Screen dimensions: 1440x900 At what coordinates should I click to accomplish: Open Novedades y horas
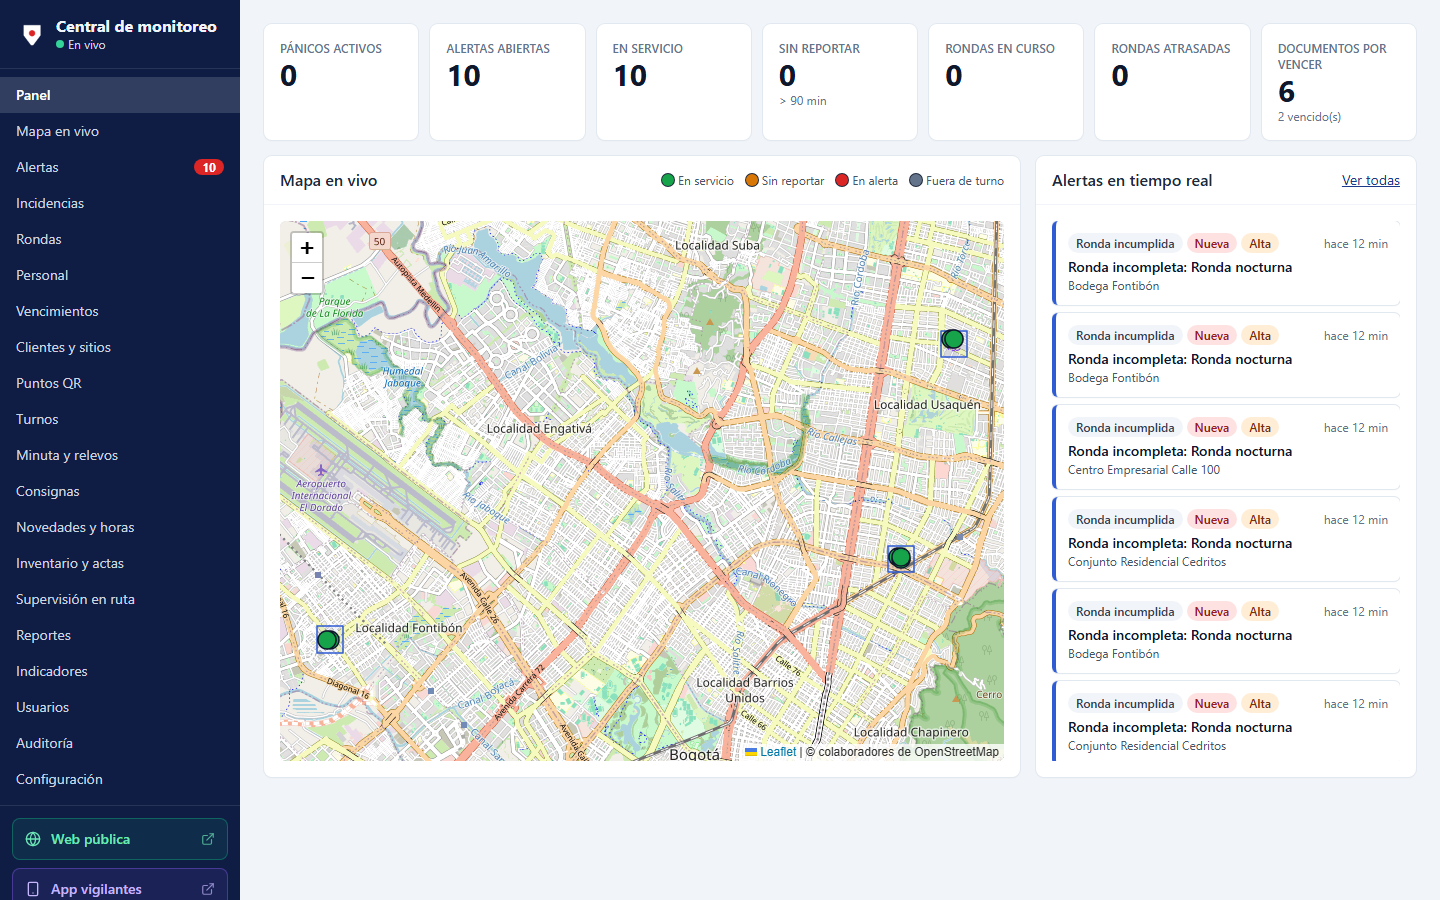coord(120,527)
